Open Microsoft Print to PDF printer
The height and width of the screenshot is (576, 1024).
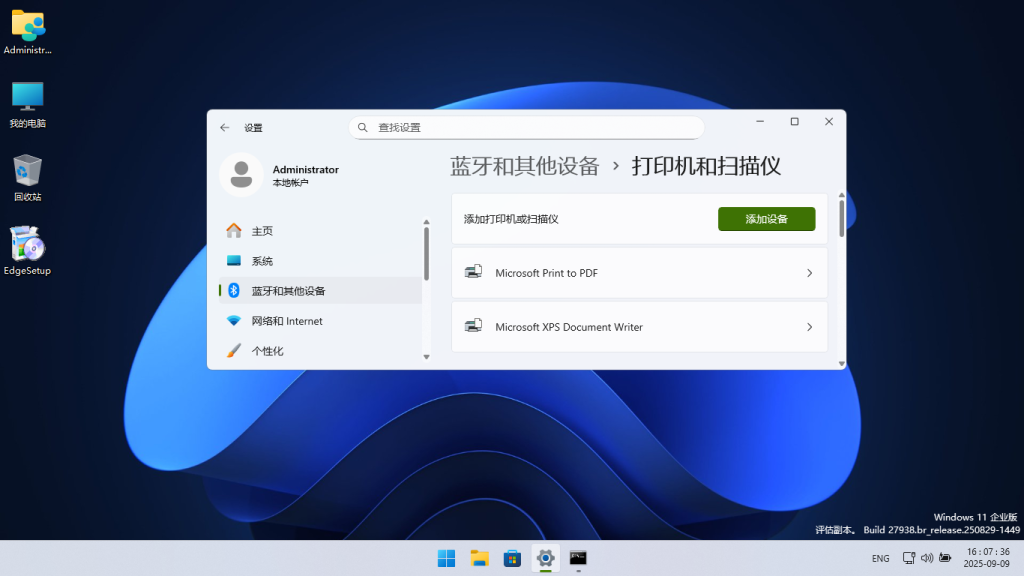639,273
